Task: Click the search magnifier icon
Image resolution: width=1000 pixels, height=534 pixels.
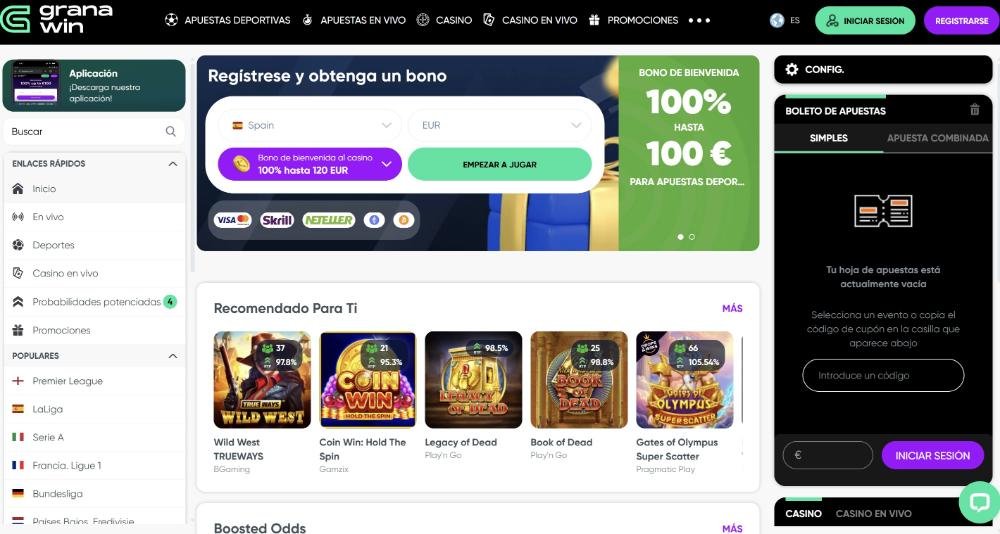Action: coord(170,131)
